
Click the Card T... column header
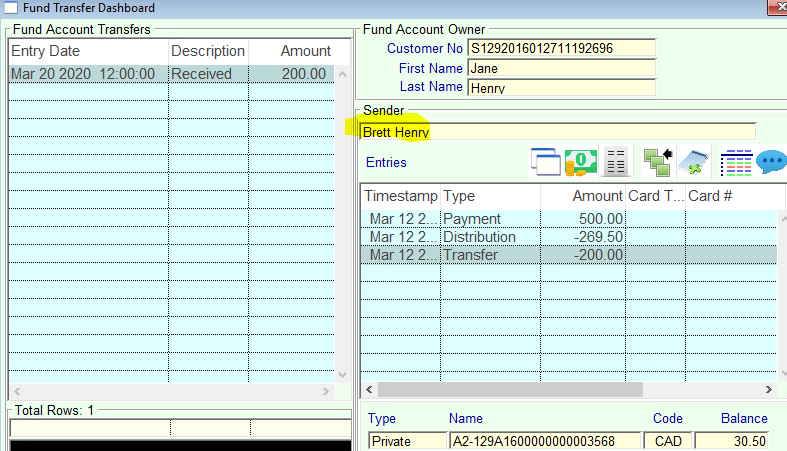click(655, 196)
